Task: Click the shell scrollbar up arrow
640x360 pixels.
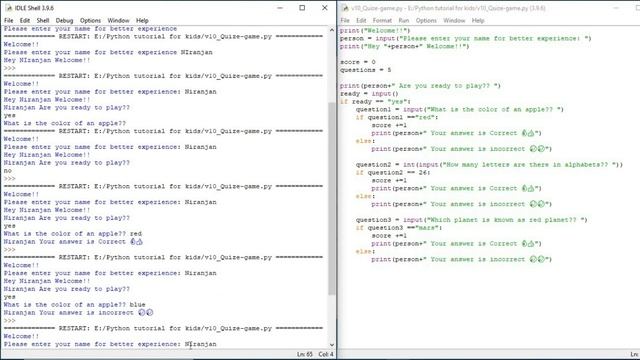Action: 332,30
